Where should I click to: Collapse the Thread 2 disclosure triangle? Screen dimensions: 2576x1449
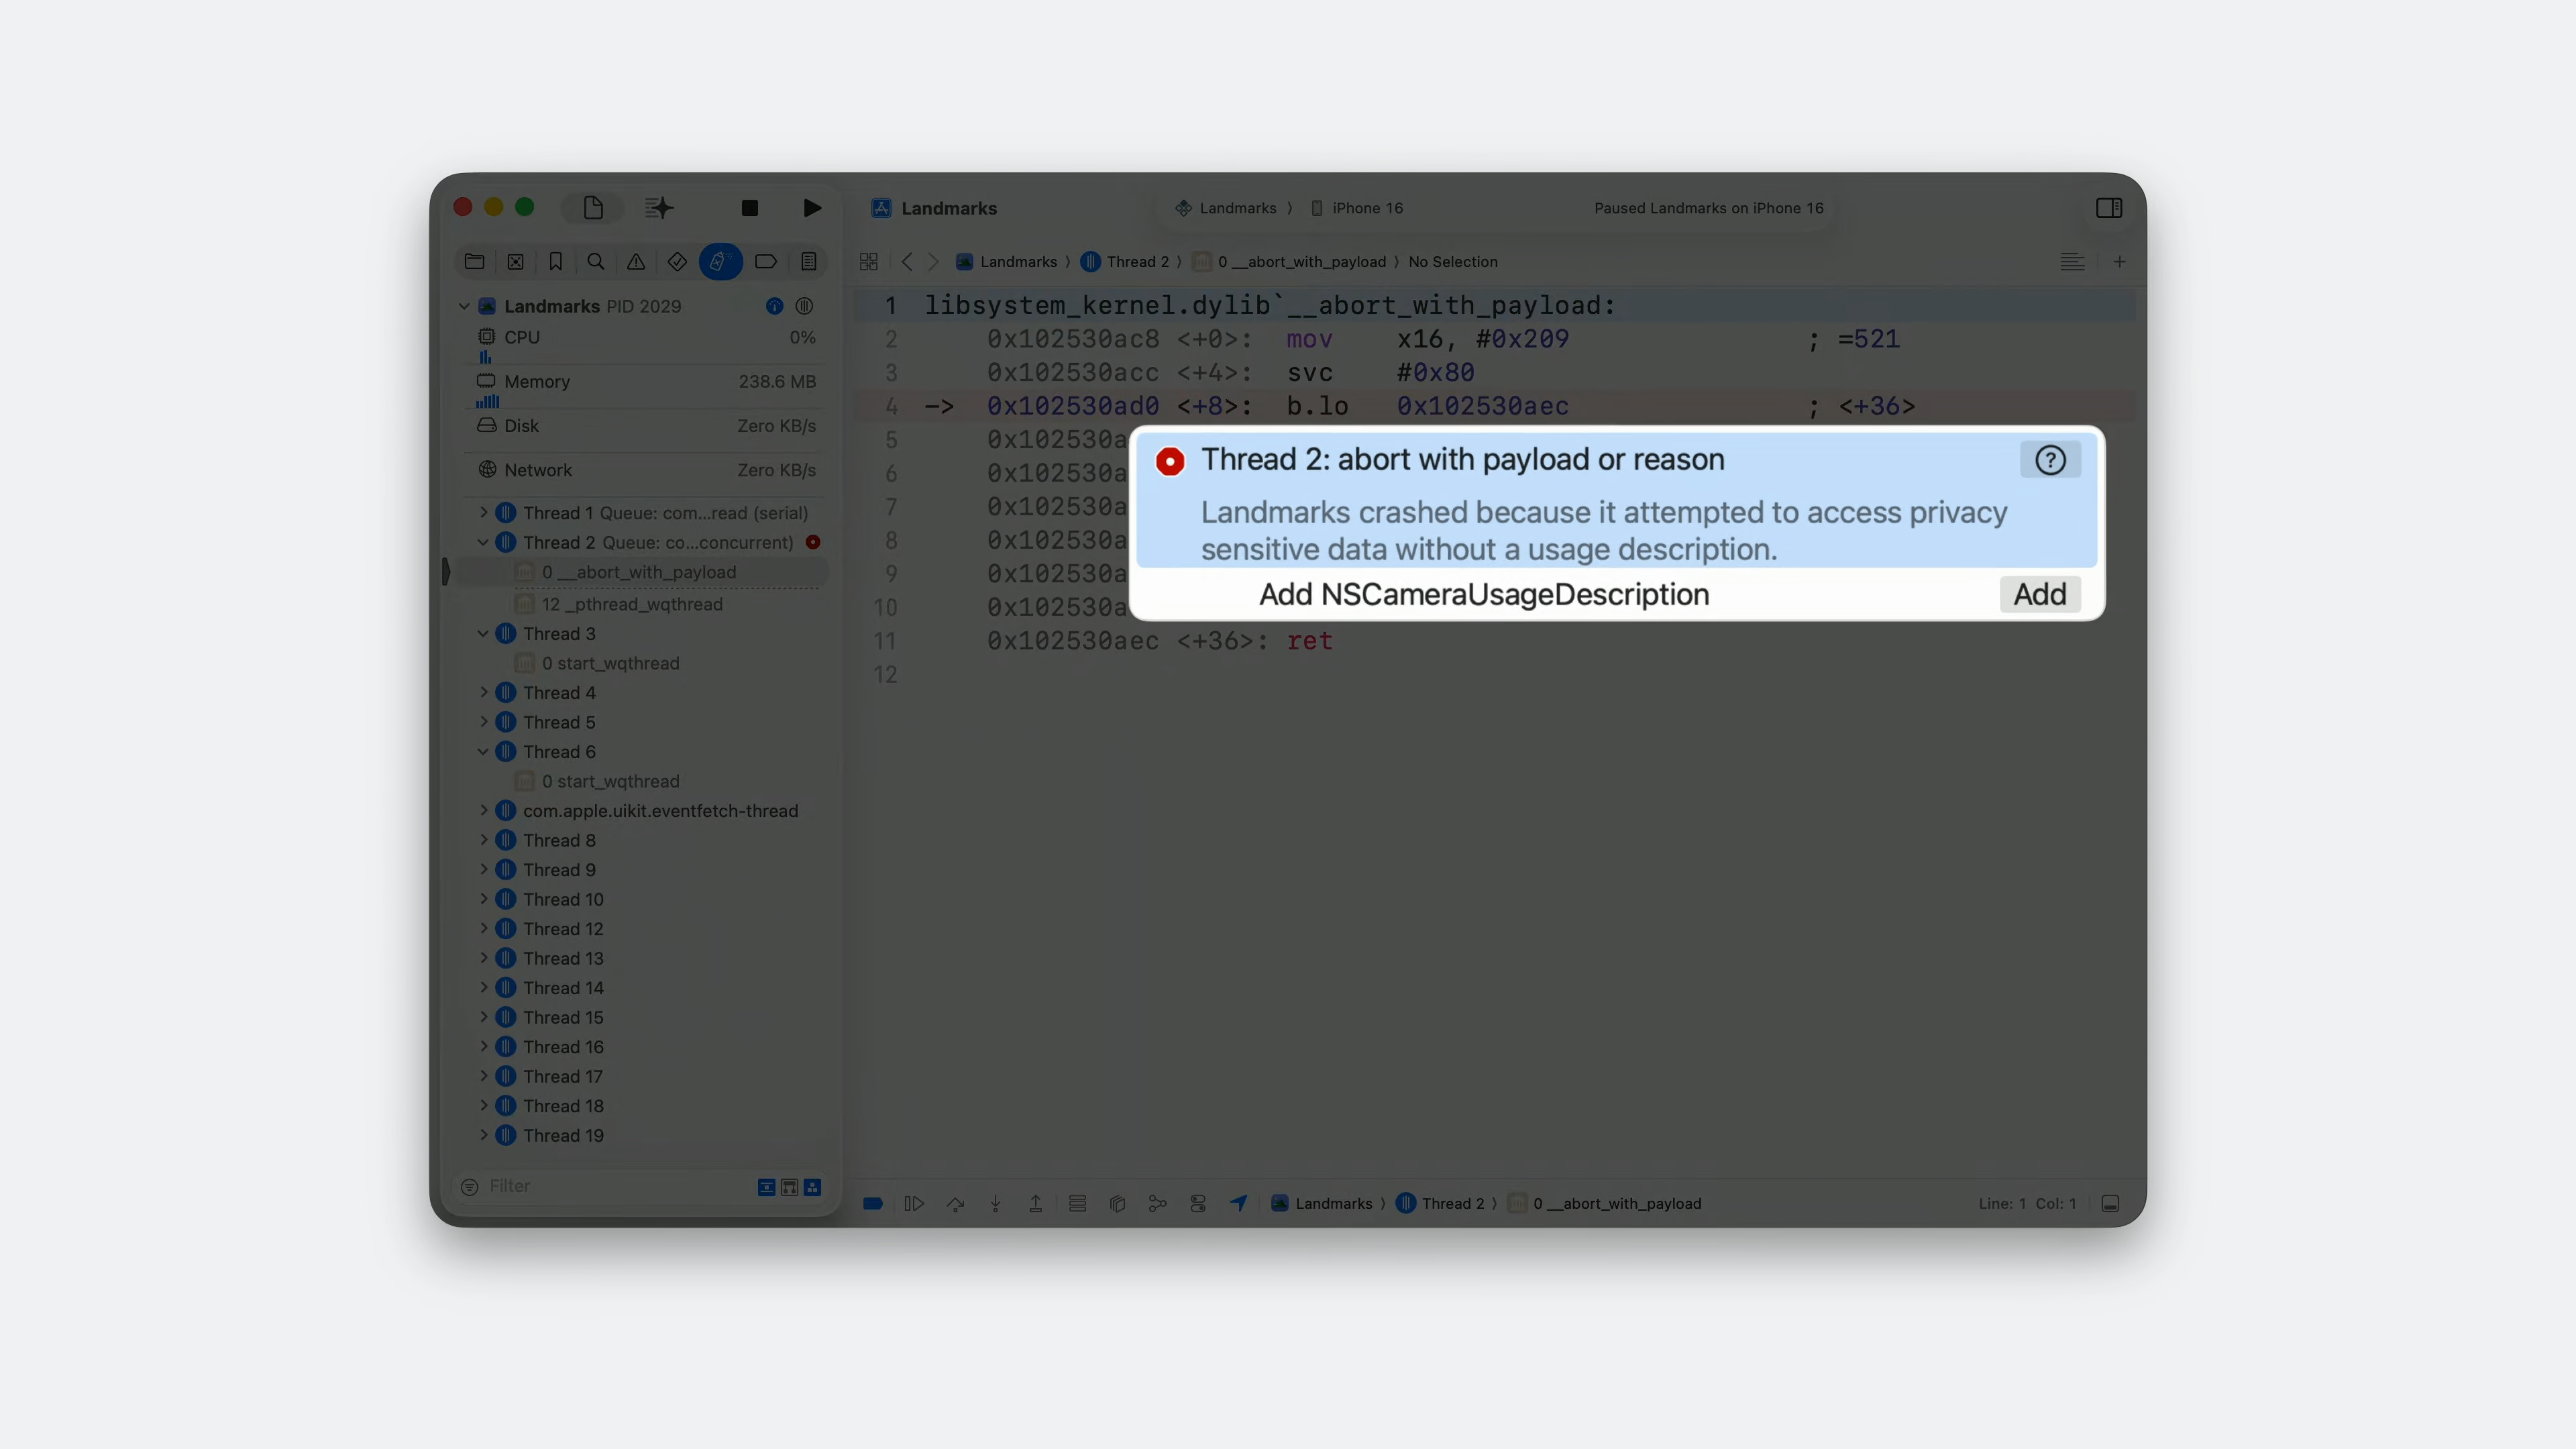click(x=484, y=543)
